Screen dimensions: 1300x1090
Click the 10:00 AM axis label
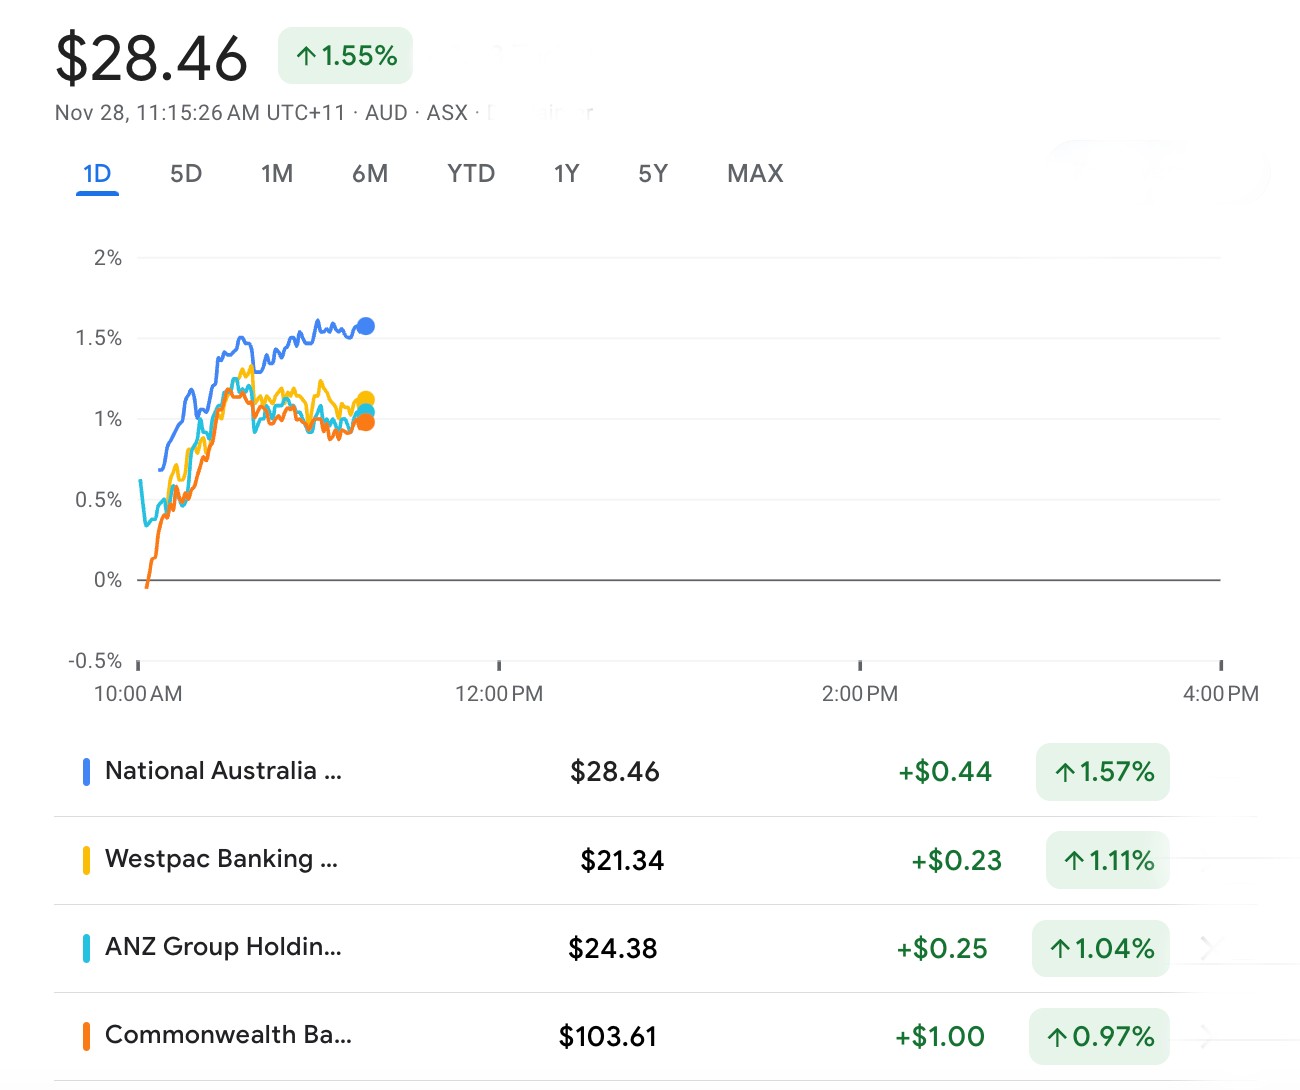(138, 694)
